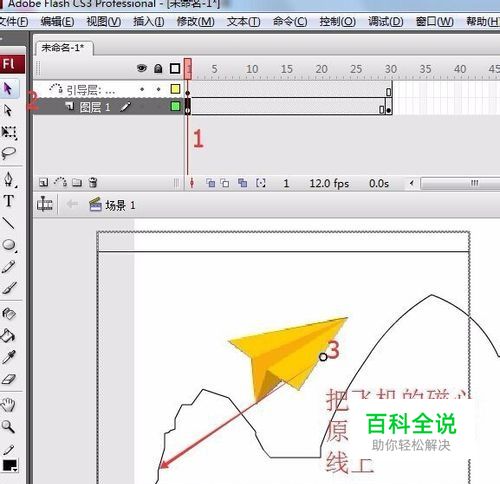Image resolution: width=500 pixels, height=484 pixels.
Task: Select the Eraser tool
Action: click(x=9, y=379)
